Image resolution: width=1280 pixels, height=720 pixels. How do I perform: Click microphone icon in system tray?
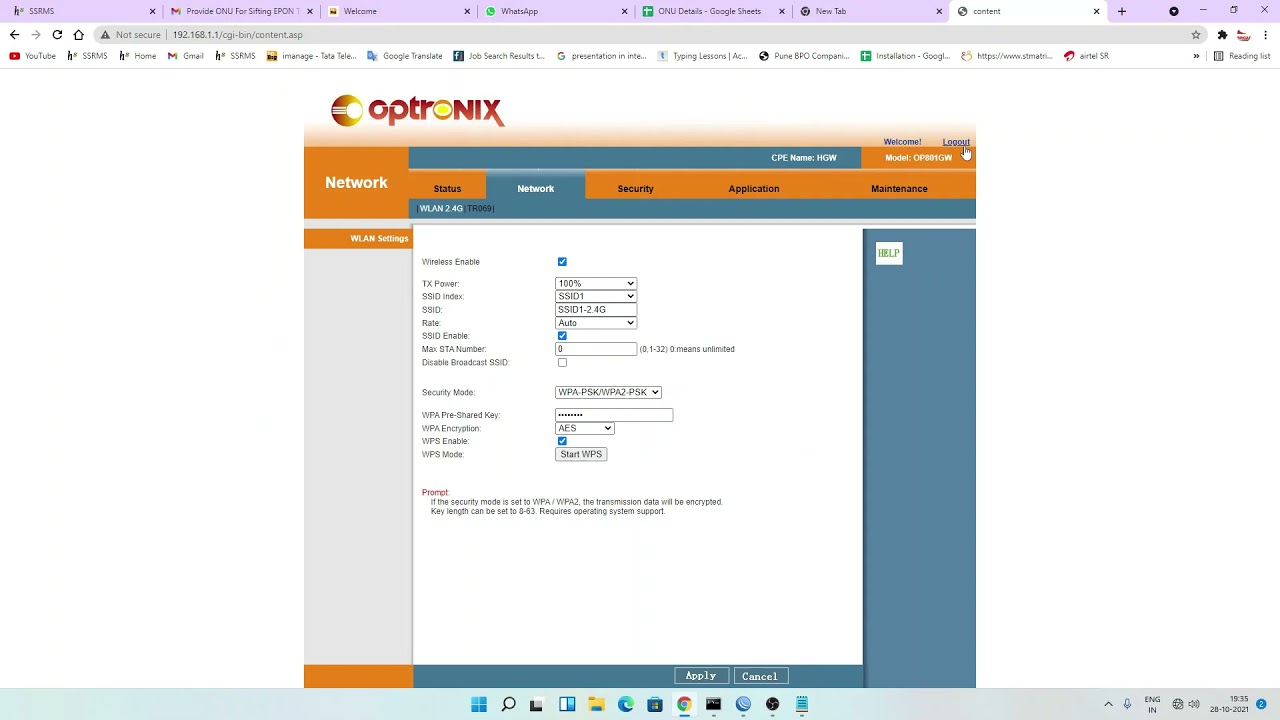(1127, 704)
